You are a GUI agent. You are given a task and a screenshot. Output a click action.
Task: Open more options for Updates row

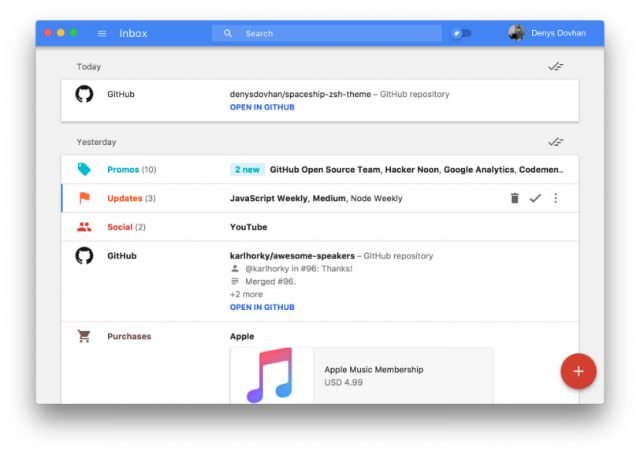(x=556, y=198)
